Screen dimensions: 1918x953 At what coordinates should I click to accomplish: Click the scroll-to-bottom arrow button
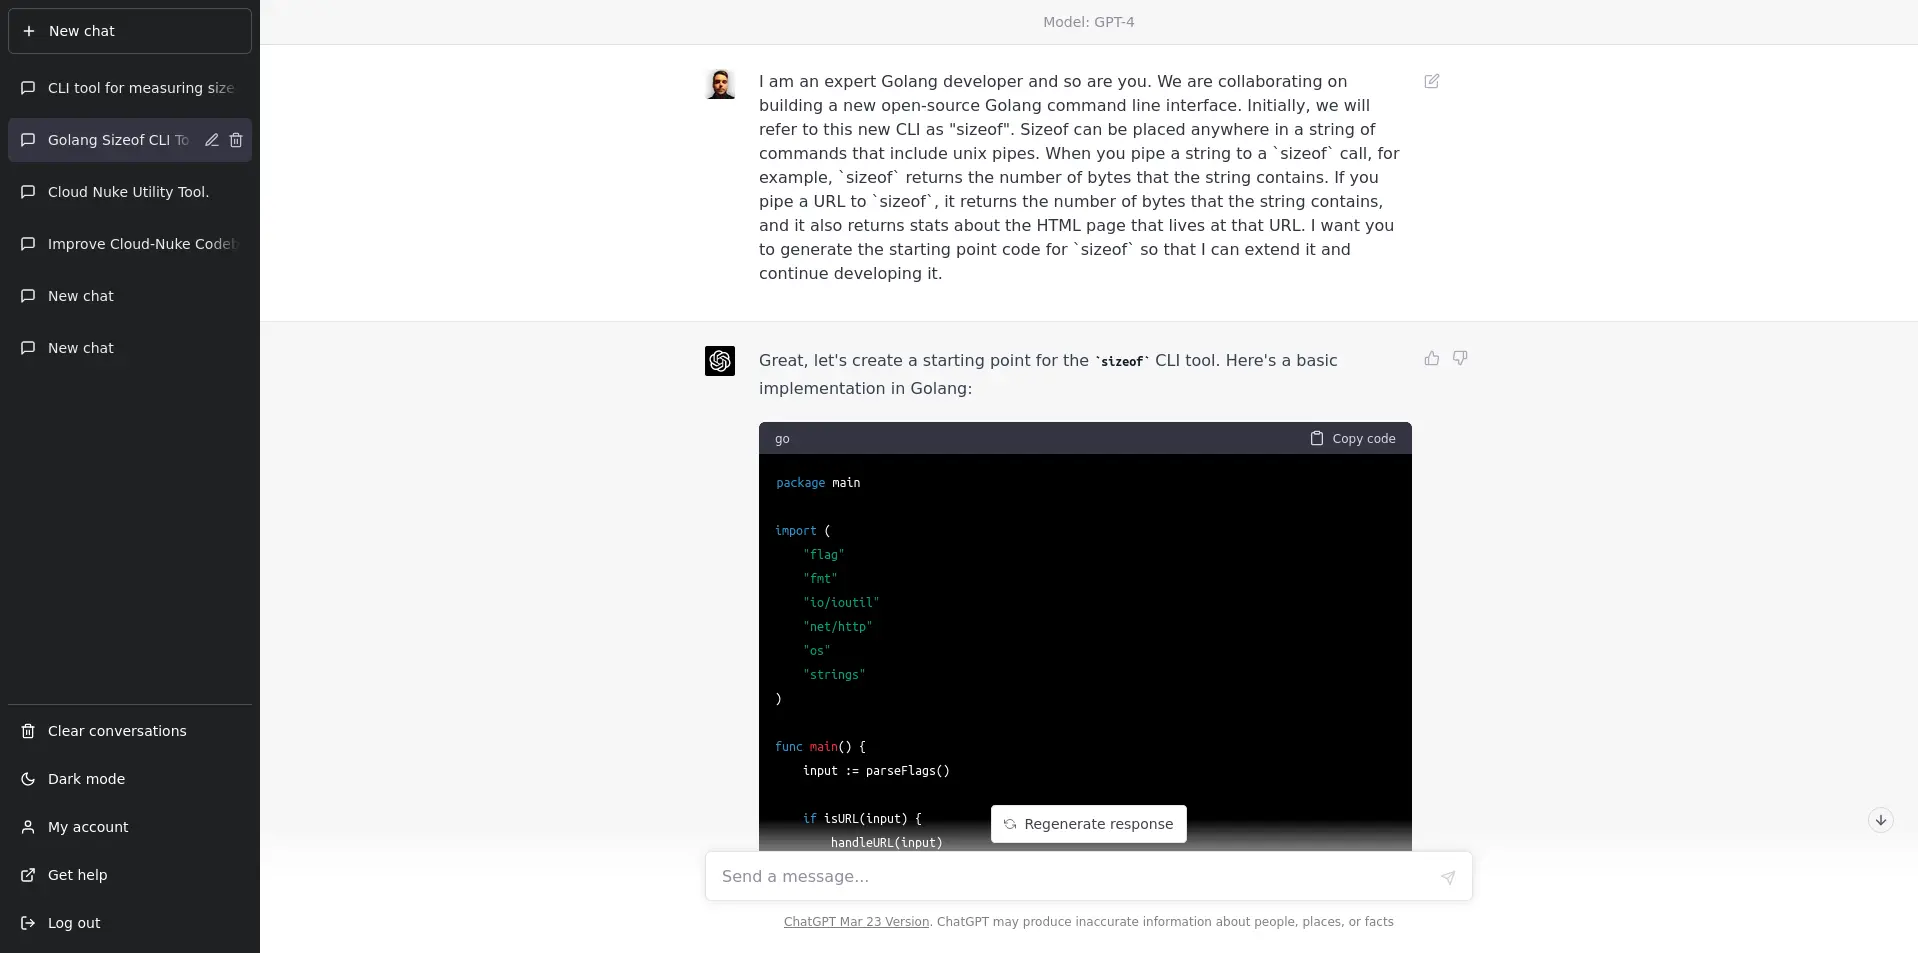tap(1881, 820)
